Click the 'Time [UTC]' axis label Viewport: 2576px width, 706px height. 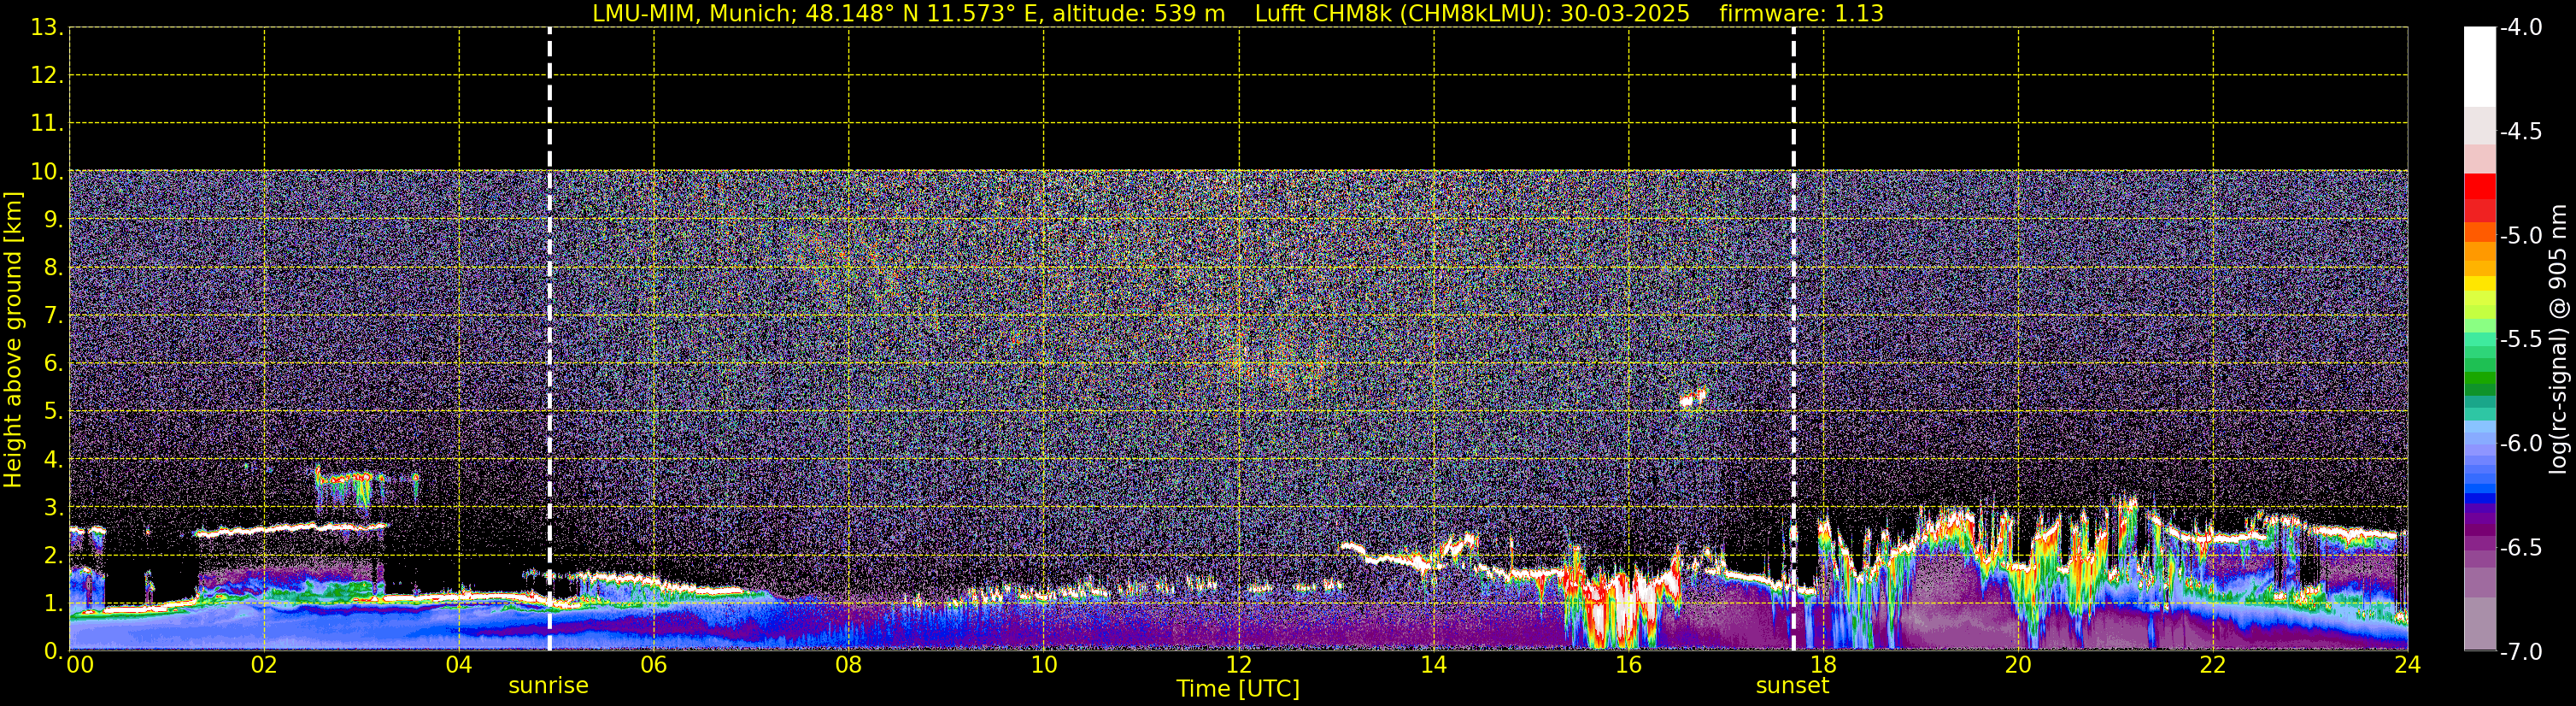coord(1238,689)
